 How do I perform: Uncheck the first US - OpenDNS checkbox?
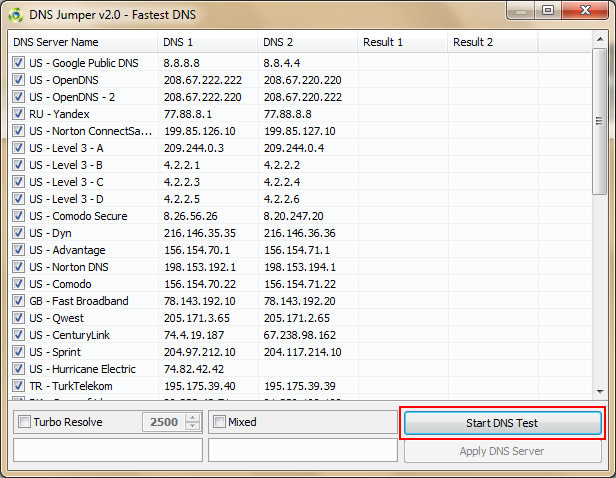[18, 80]
